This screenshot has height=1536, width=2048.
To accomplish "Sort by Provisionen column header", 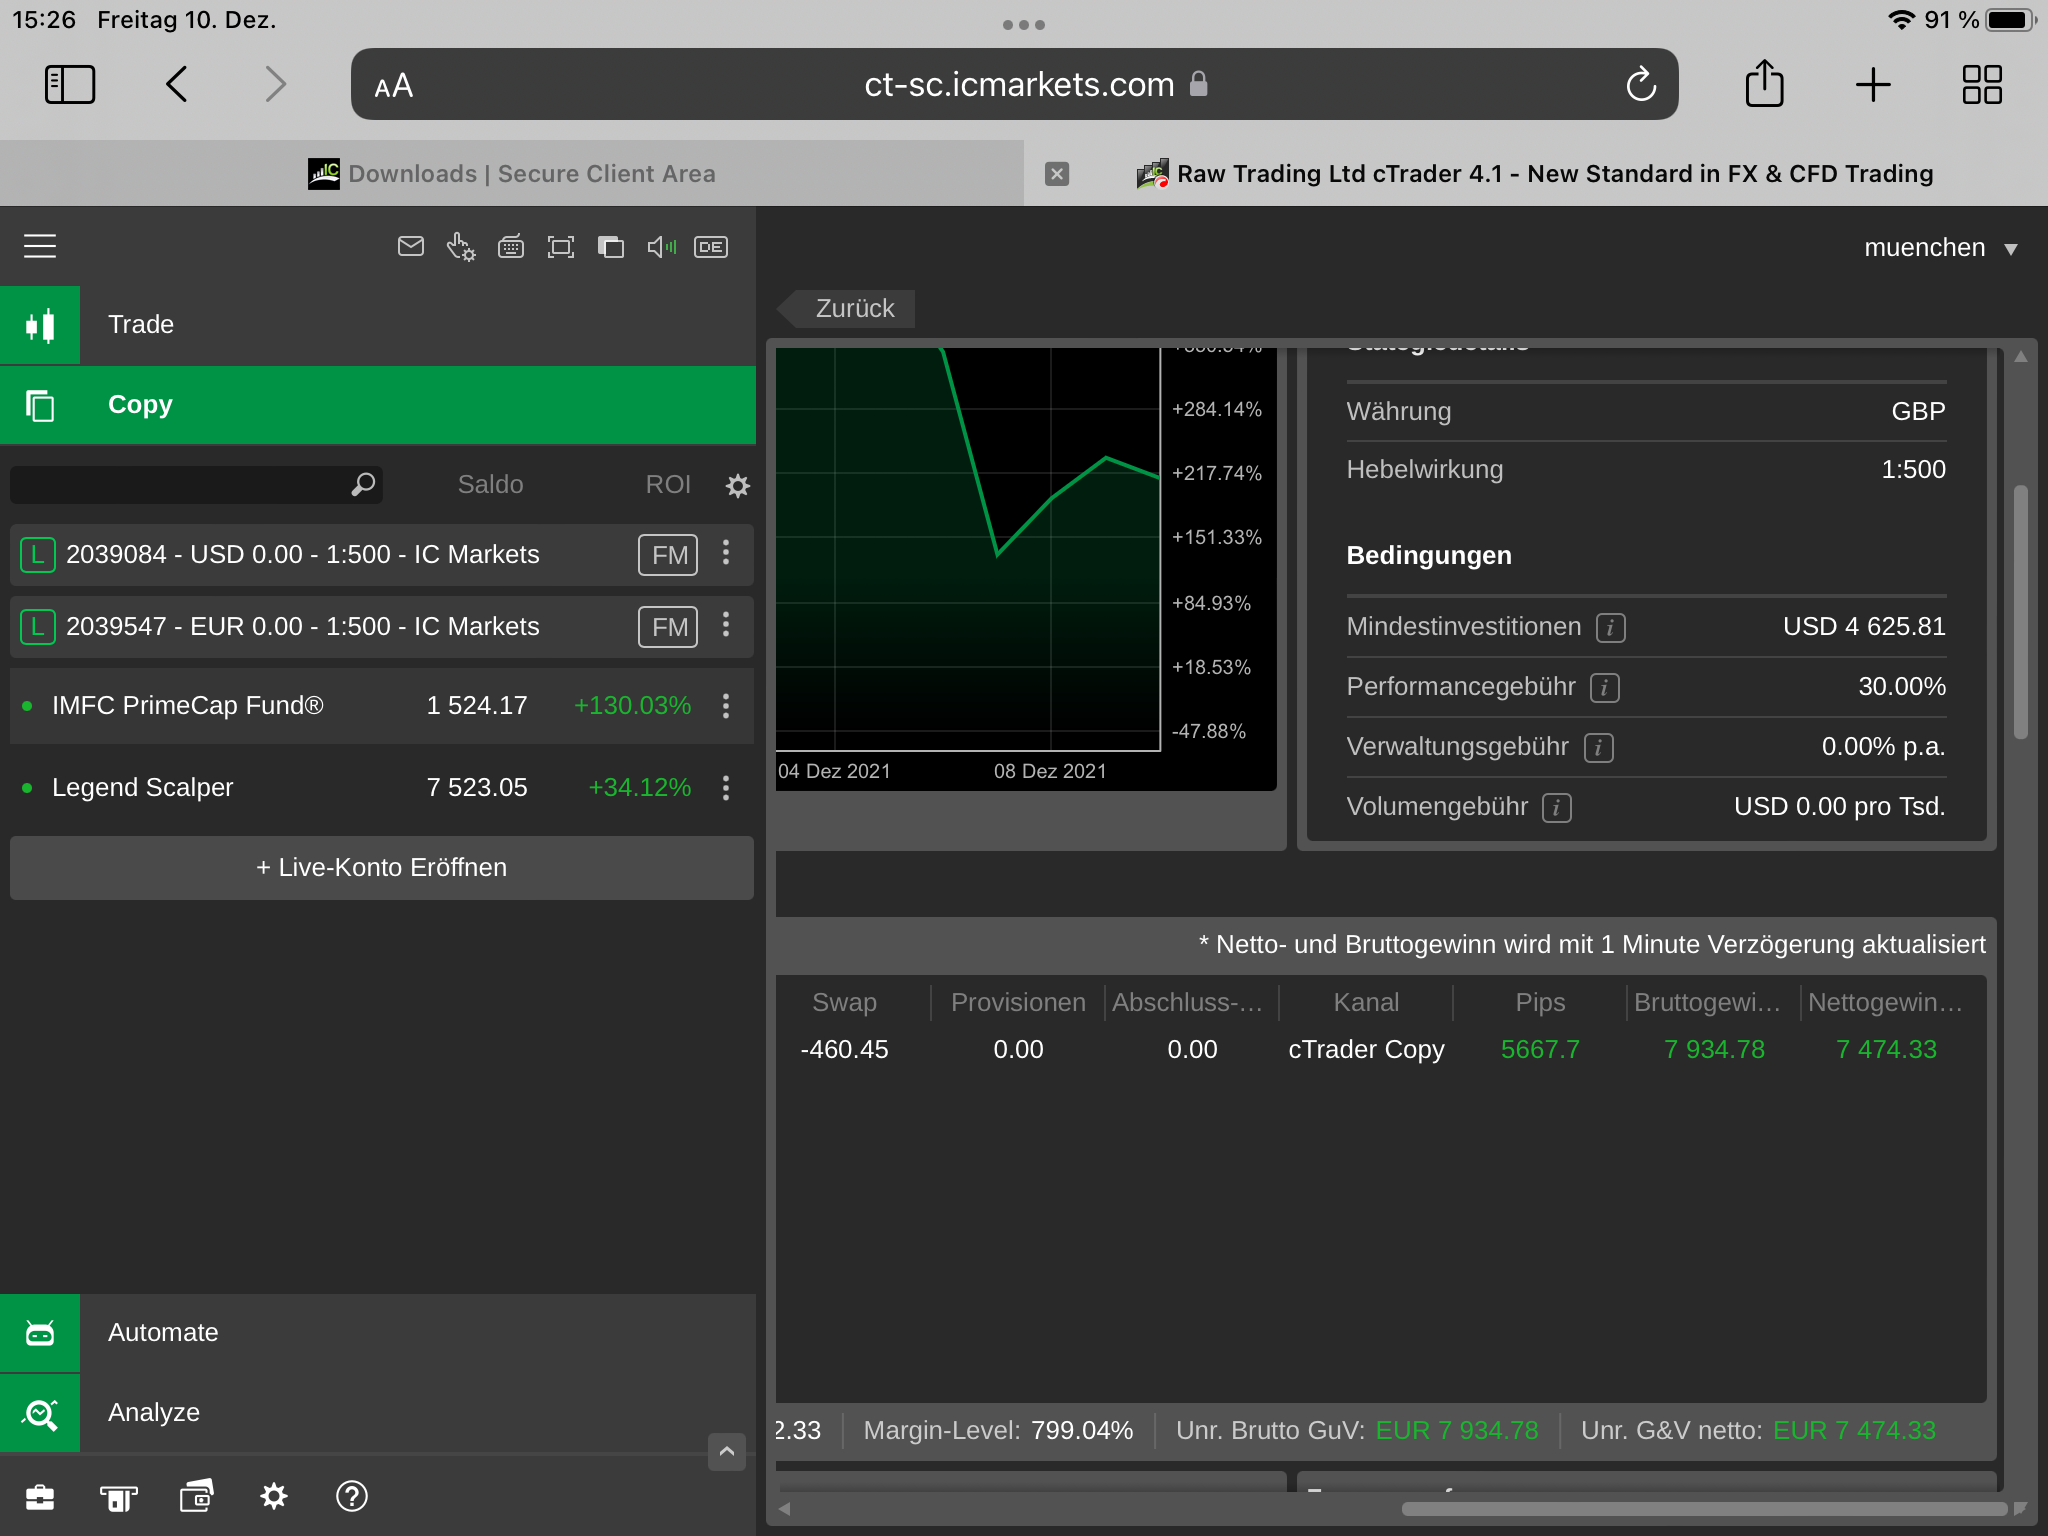I will click(1018, 1003).
